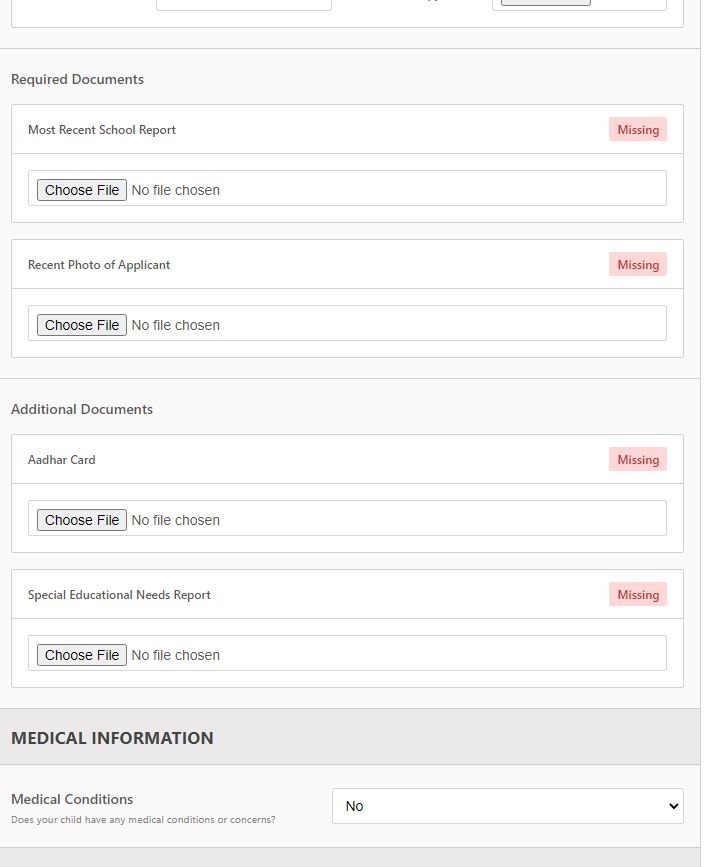Screen dimensions: 711x867
Task: Click 'No file chosen' under Recent Photo
Action: click(x=175, y=325)
